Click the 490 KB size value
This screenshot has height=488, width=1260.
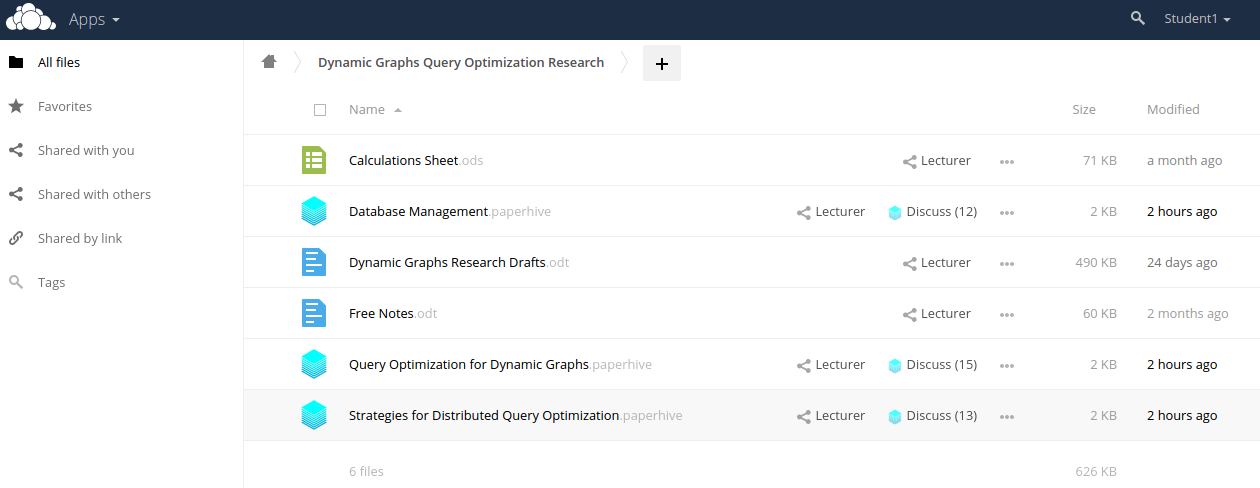click(x=1096, y=262)
